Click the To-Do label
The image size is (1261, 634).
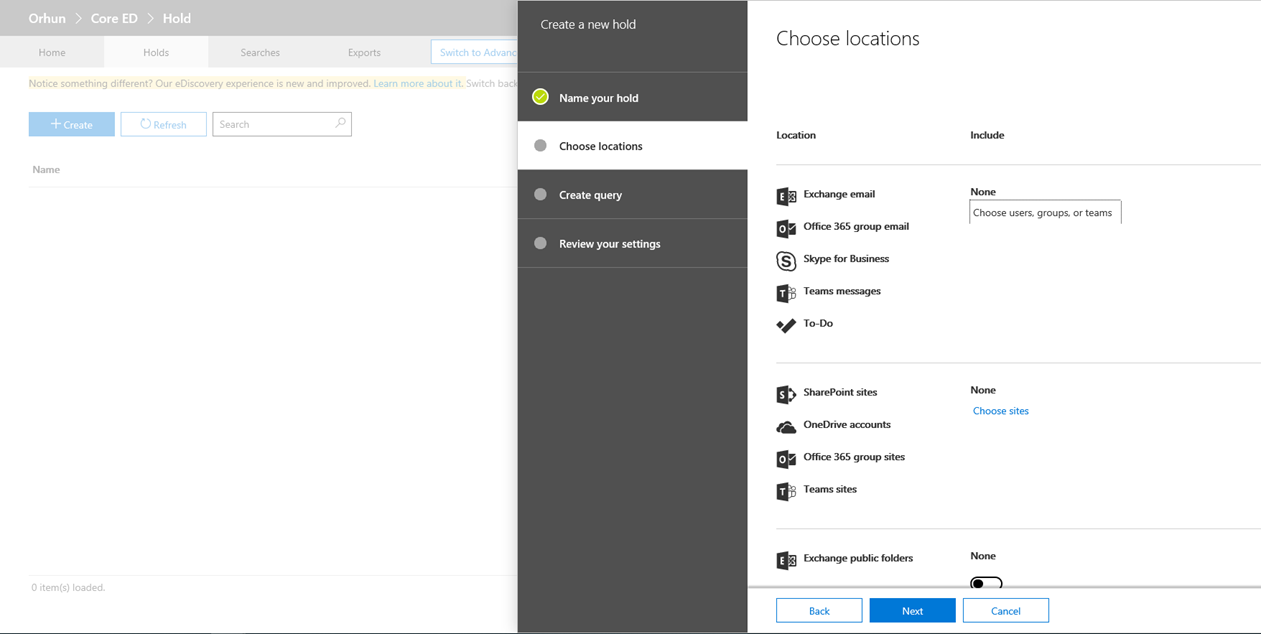[818, 323]
